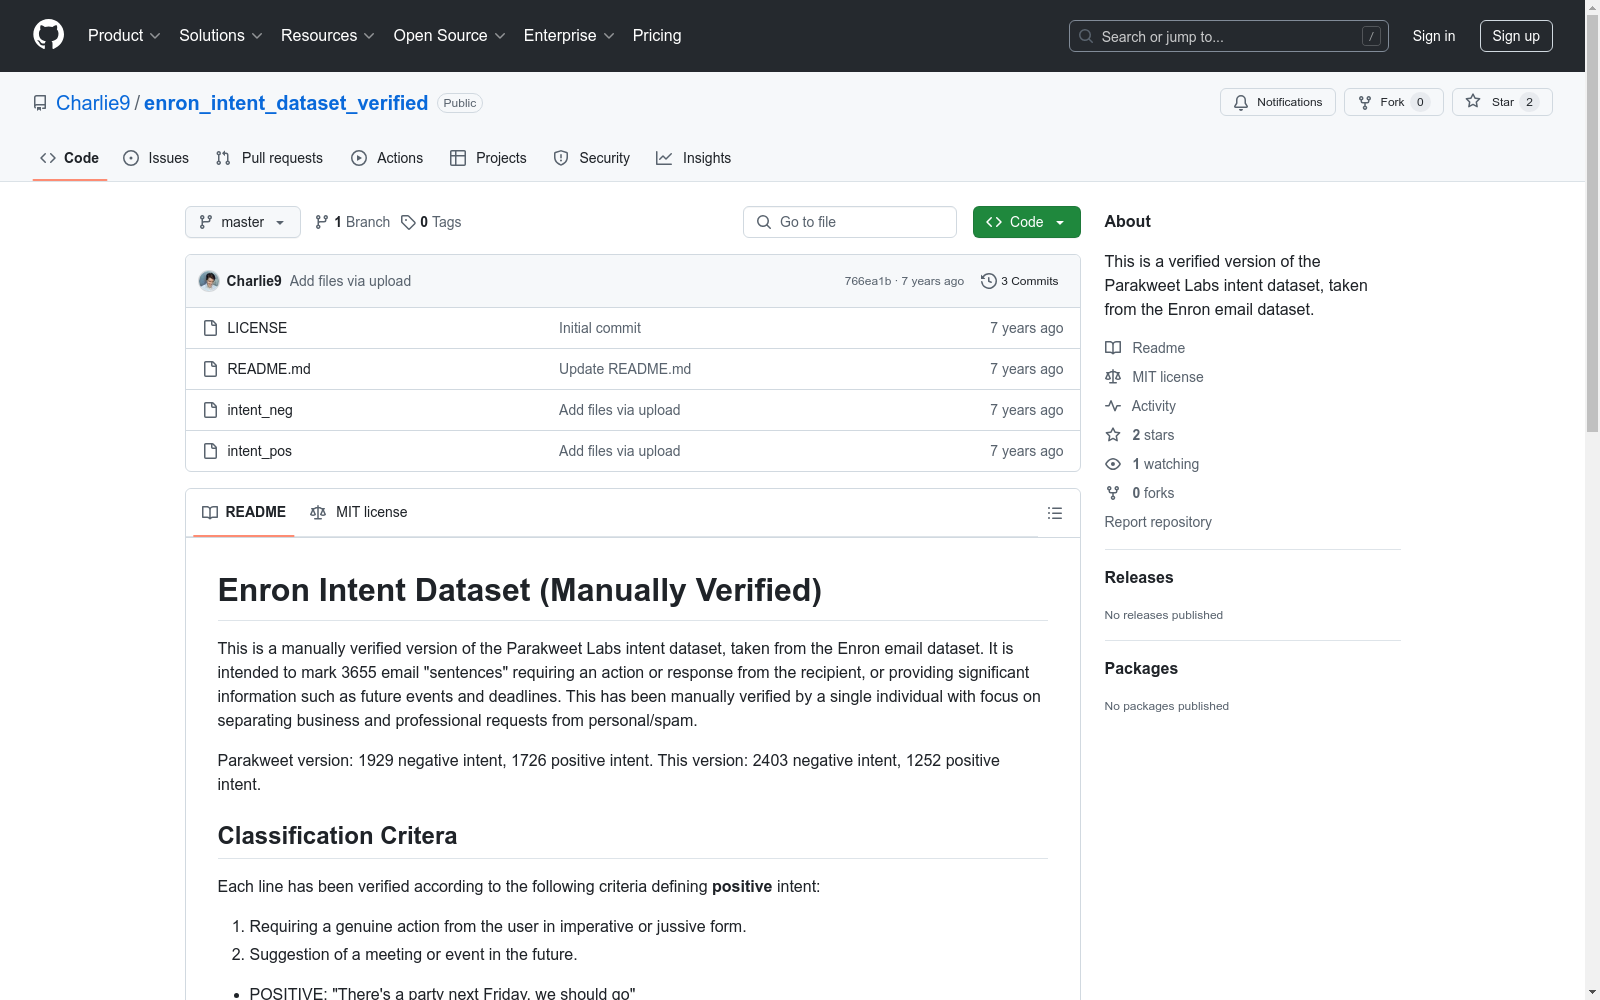The width and height of the screenshot is (1600, 1000).
Task: Click the Packages heading link
Action: tap(1141, 668)
